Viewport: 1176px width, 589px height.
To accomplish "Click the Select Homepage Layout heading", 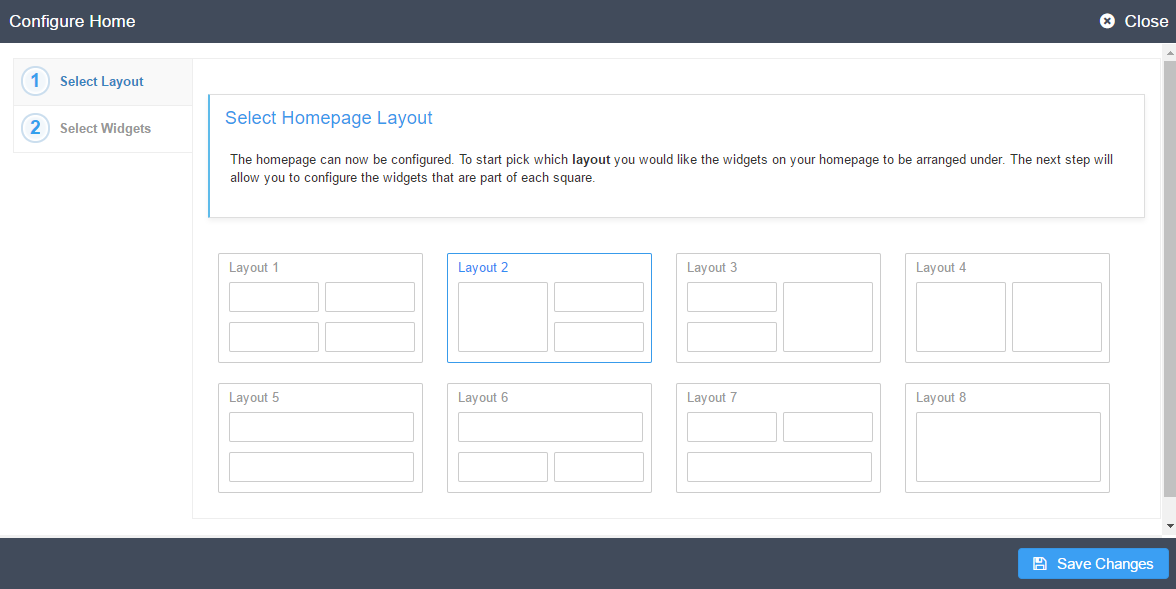I will [328, 118].
